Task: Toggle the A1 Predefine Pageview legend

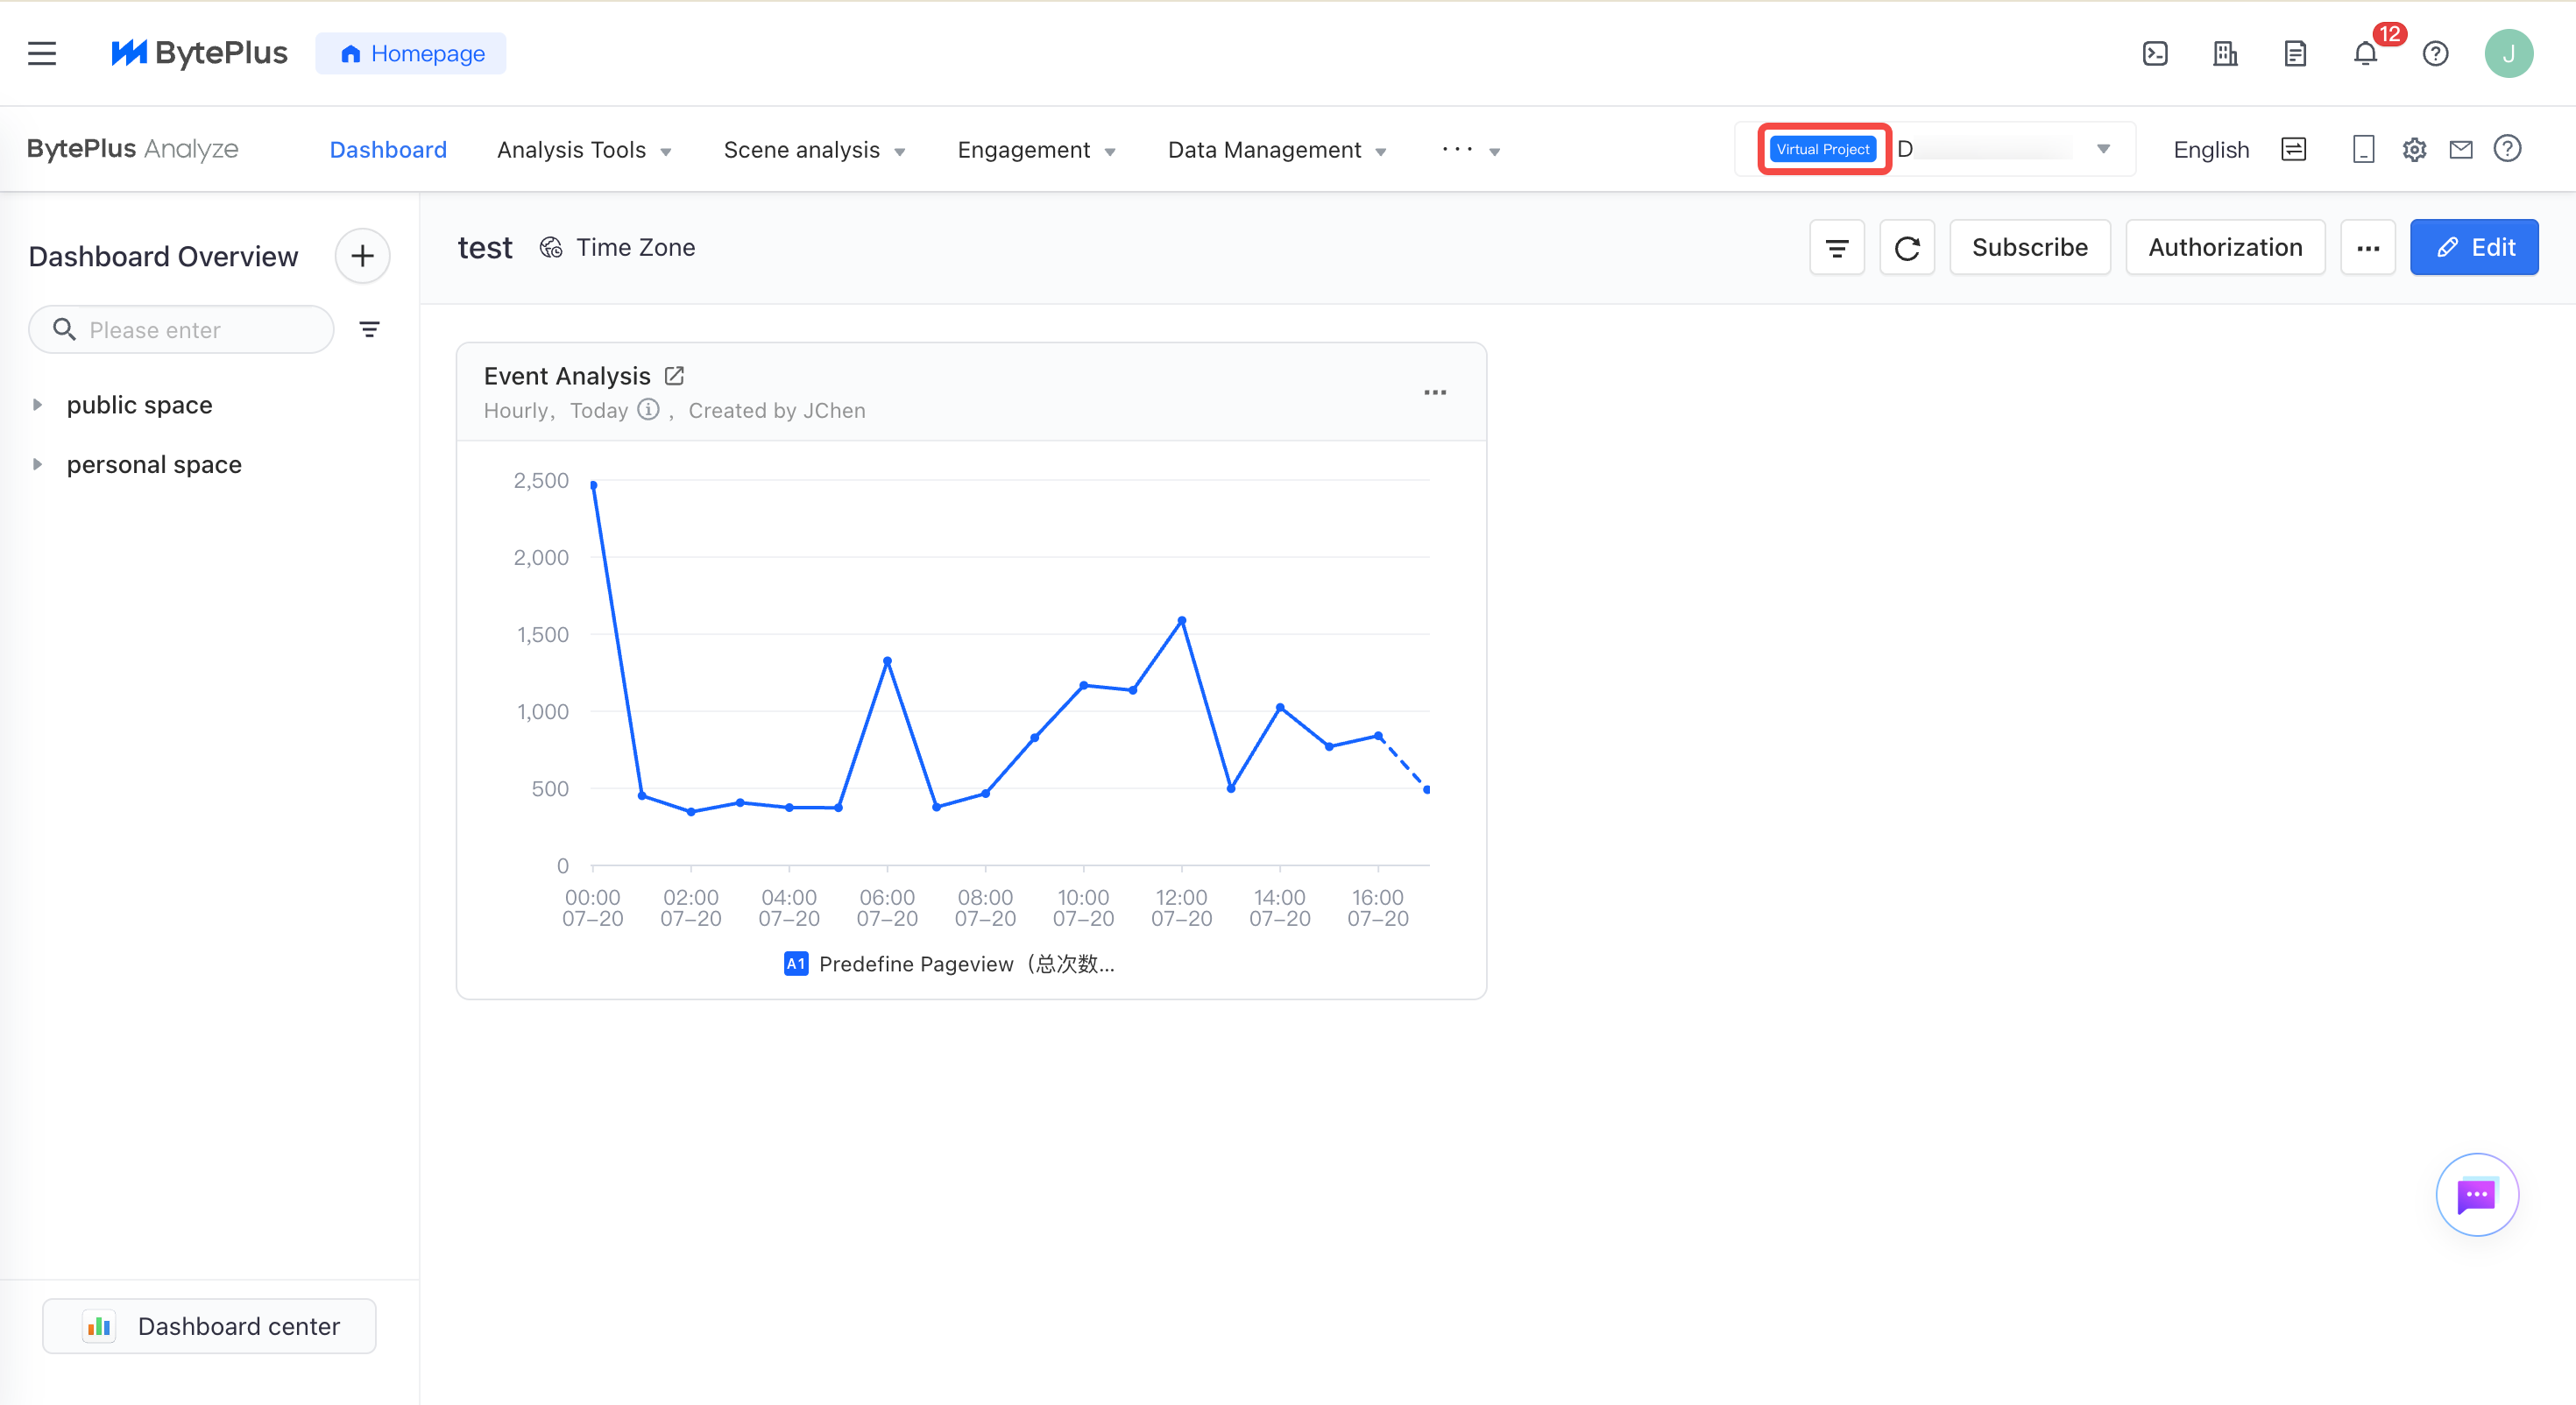Action: (949, 964)
